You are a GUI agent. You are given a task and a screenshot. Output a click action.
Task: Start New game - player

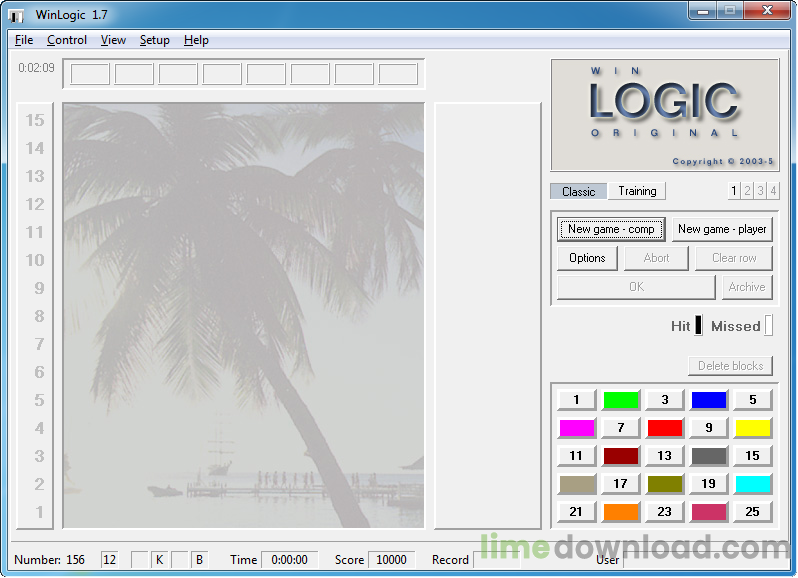tap(722, 229)
